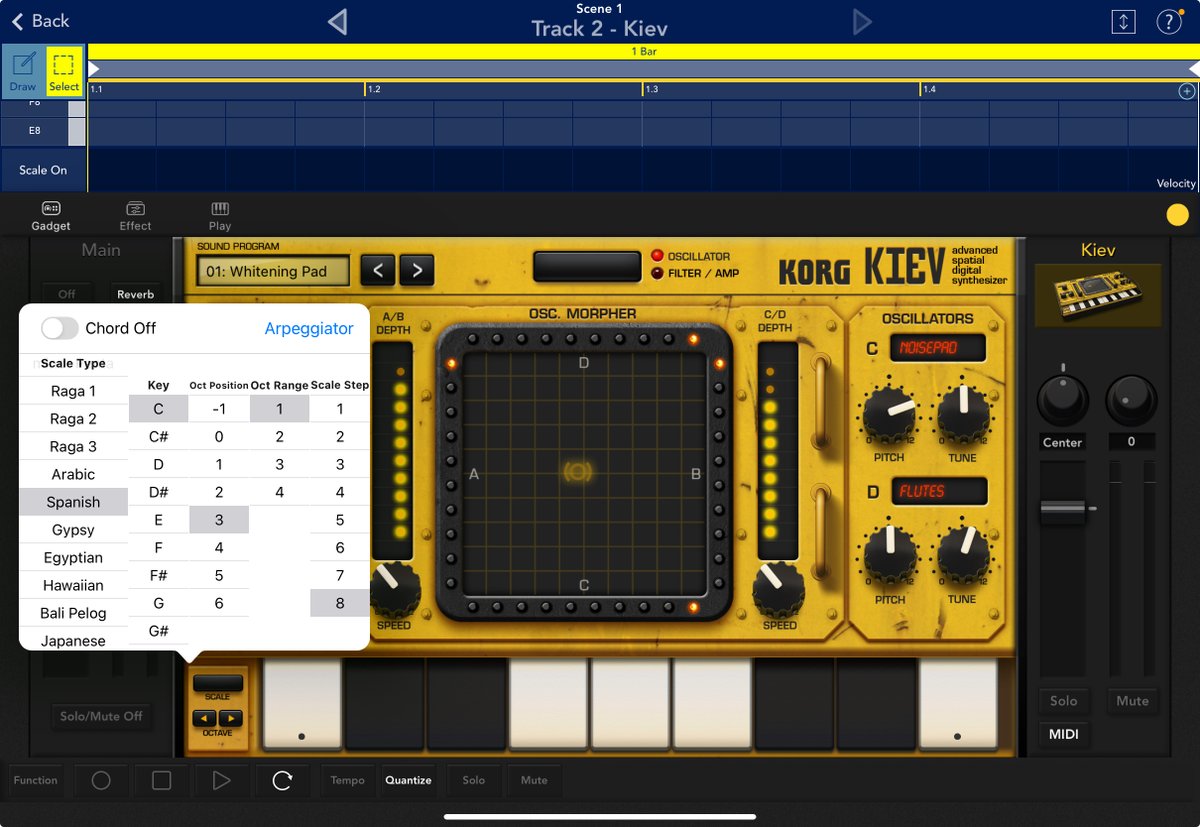Viewport: 1200px width, 827px height.
Task: Select the Draw pencil tool
Action: (23, 71)
